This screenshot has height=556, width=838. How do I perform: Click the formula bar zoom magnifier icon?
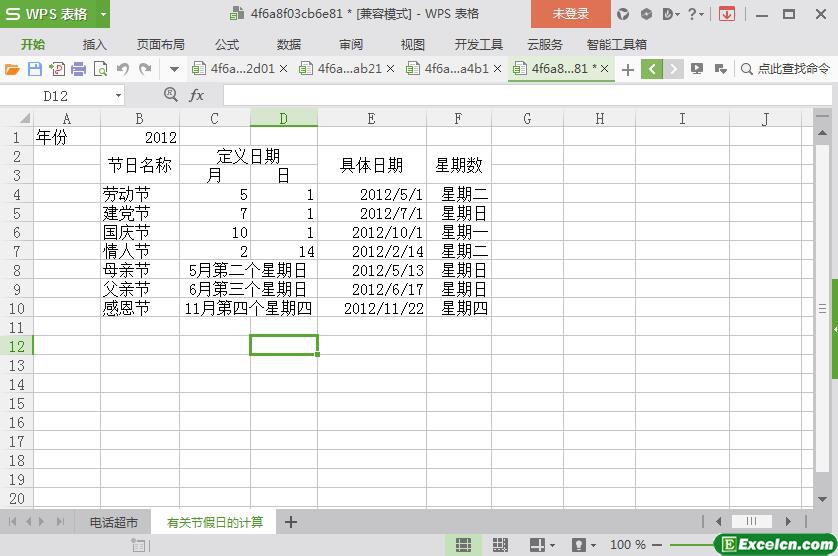click(170, 95)
